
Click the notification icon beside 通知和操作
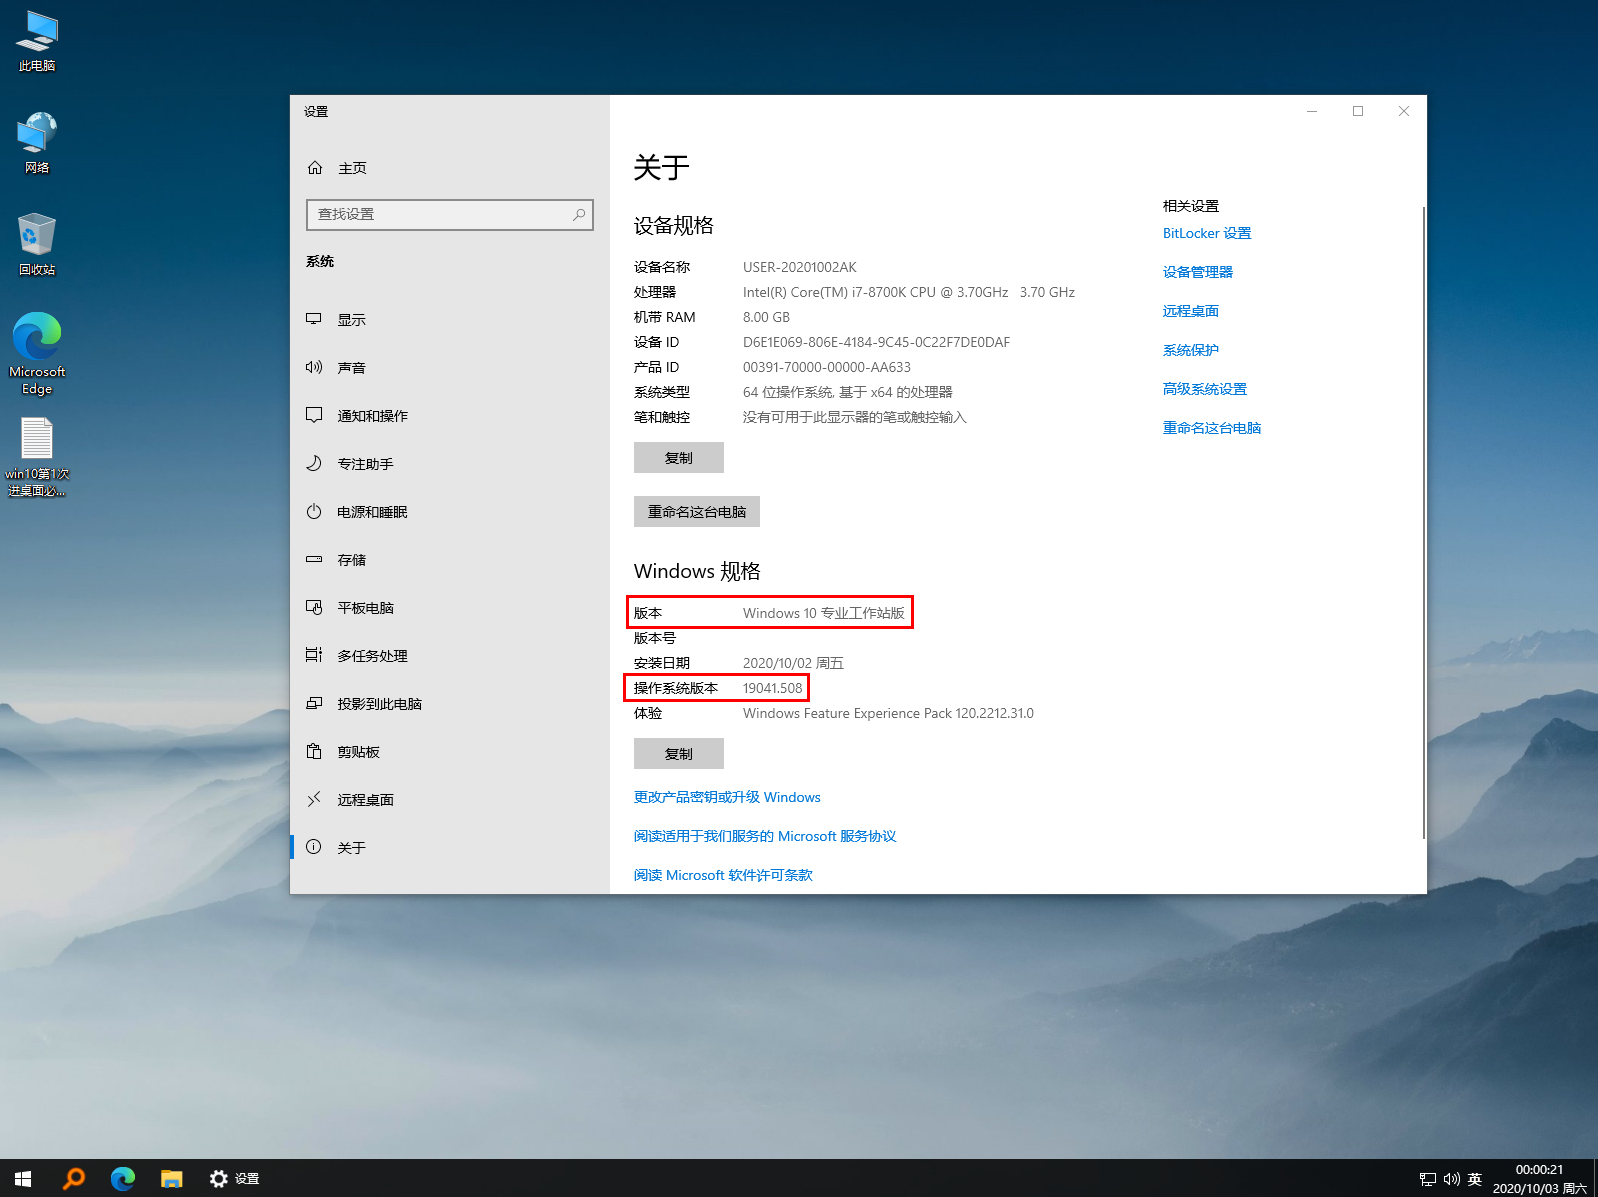314,415
